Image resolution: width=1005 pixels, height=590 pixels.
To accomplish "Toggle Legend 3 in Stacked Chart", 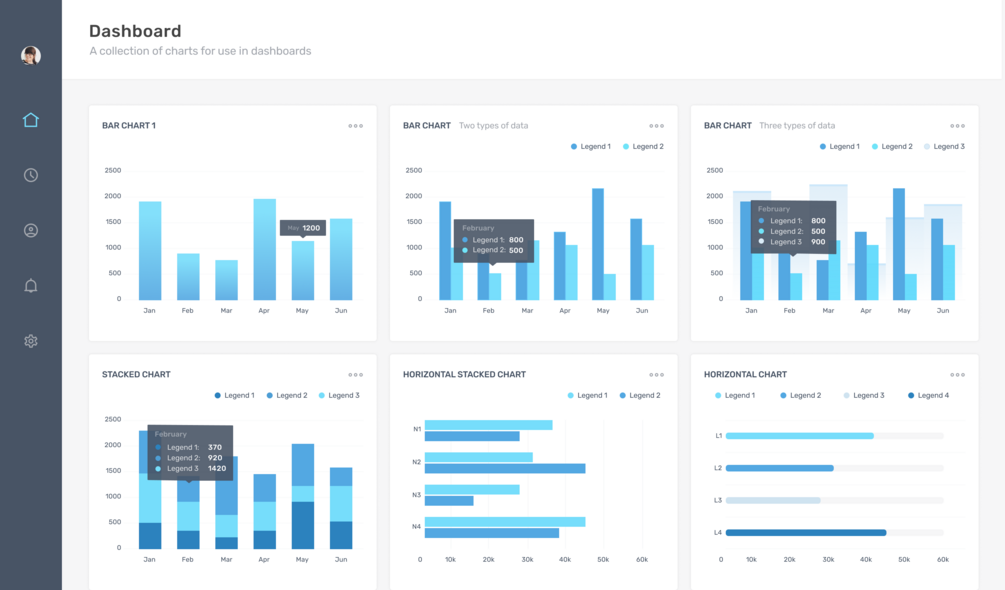I will [339, 395].
